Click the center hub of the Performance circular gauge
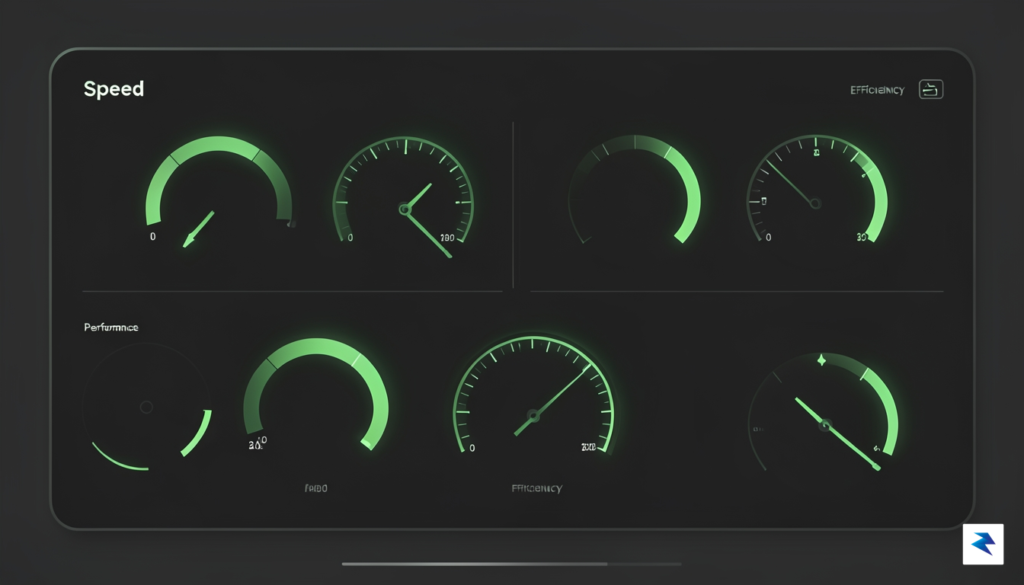The width and height of the screenshot is (1024, 585). (146, 407)
